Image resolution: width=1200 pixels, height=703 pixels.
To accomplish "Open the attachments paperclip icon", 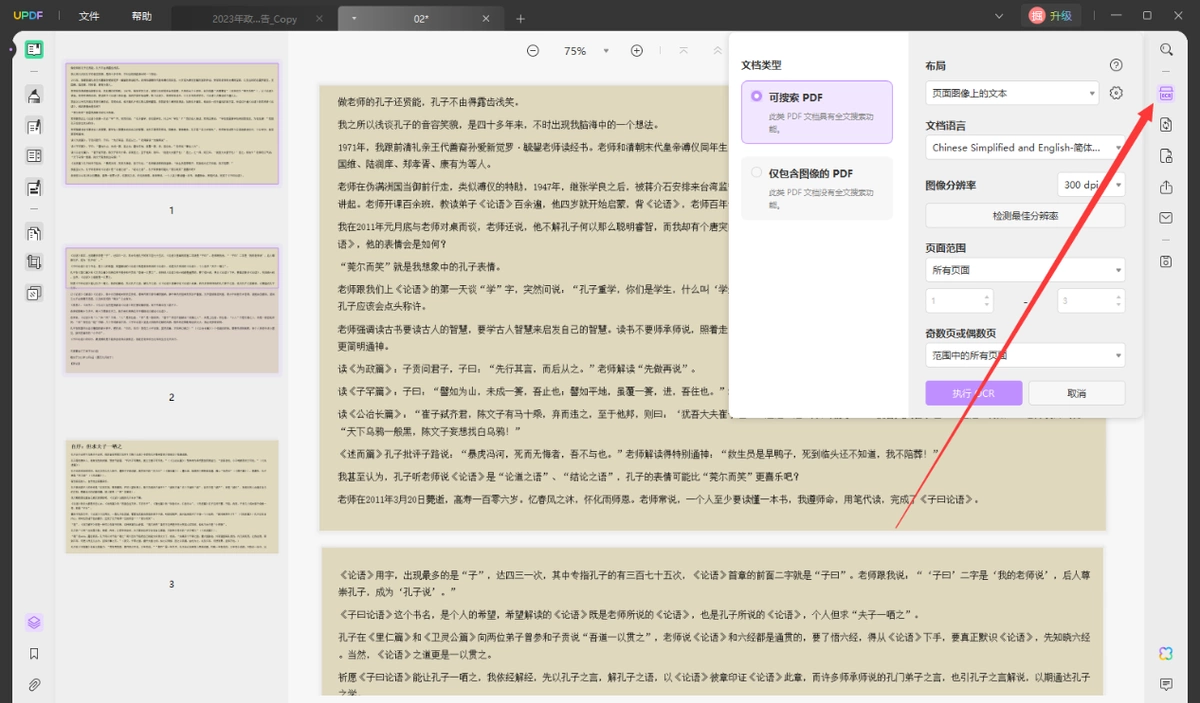I will pyautogui.click(x=34, y=685).
